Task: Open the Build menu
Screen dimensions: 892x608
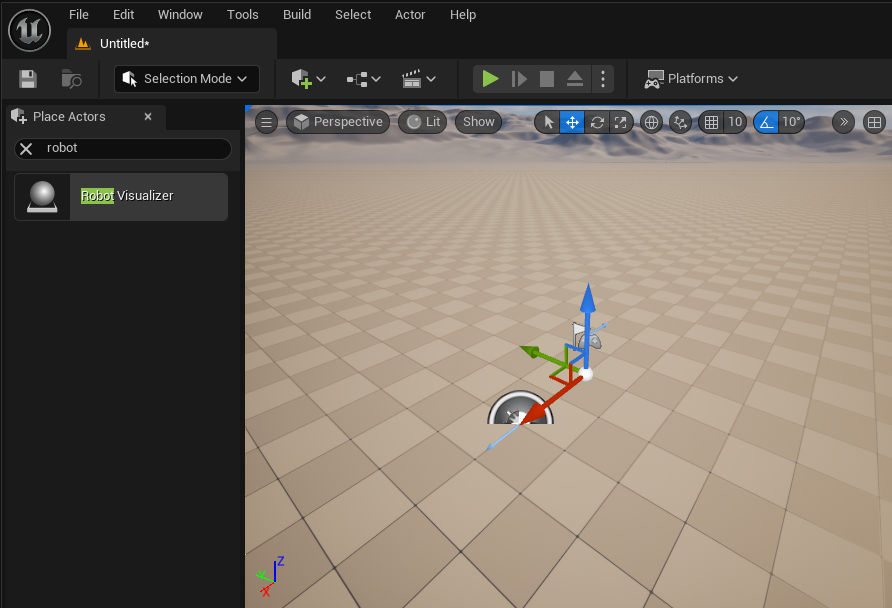Action: 297,15
